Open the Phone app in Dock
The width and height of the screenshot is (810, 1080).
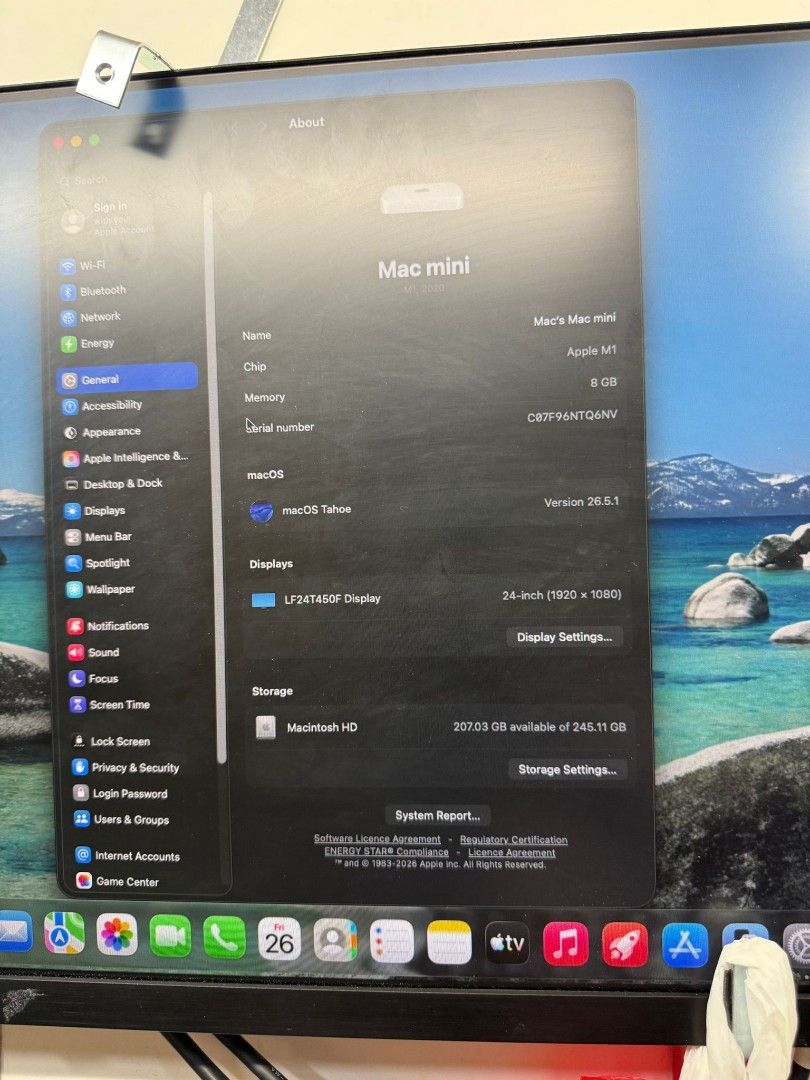tap(224, 937)
